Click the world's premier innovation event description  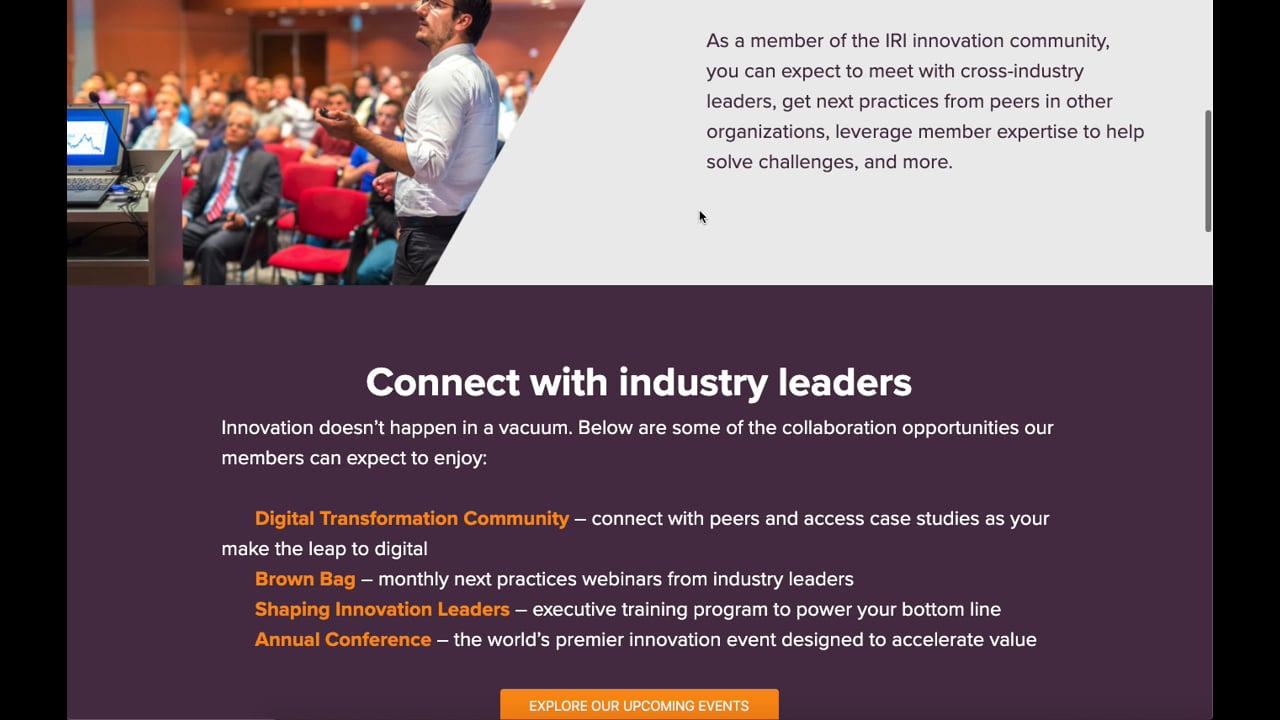point(745,639)
